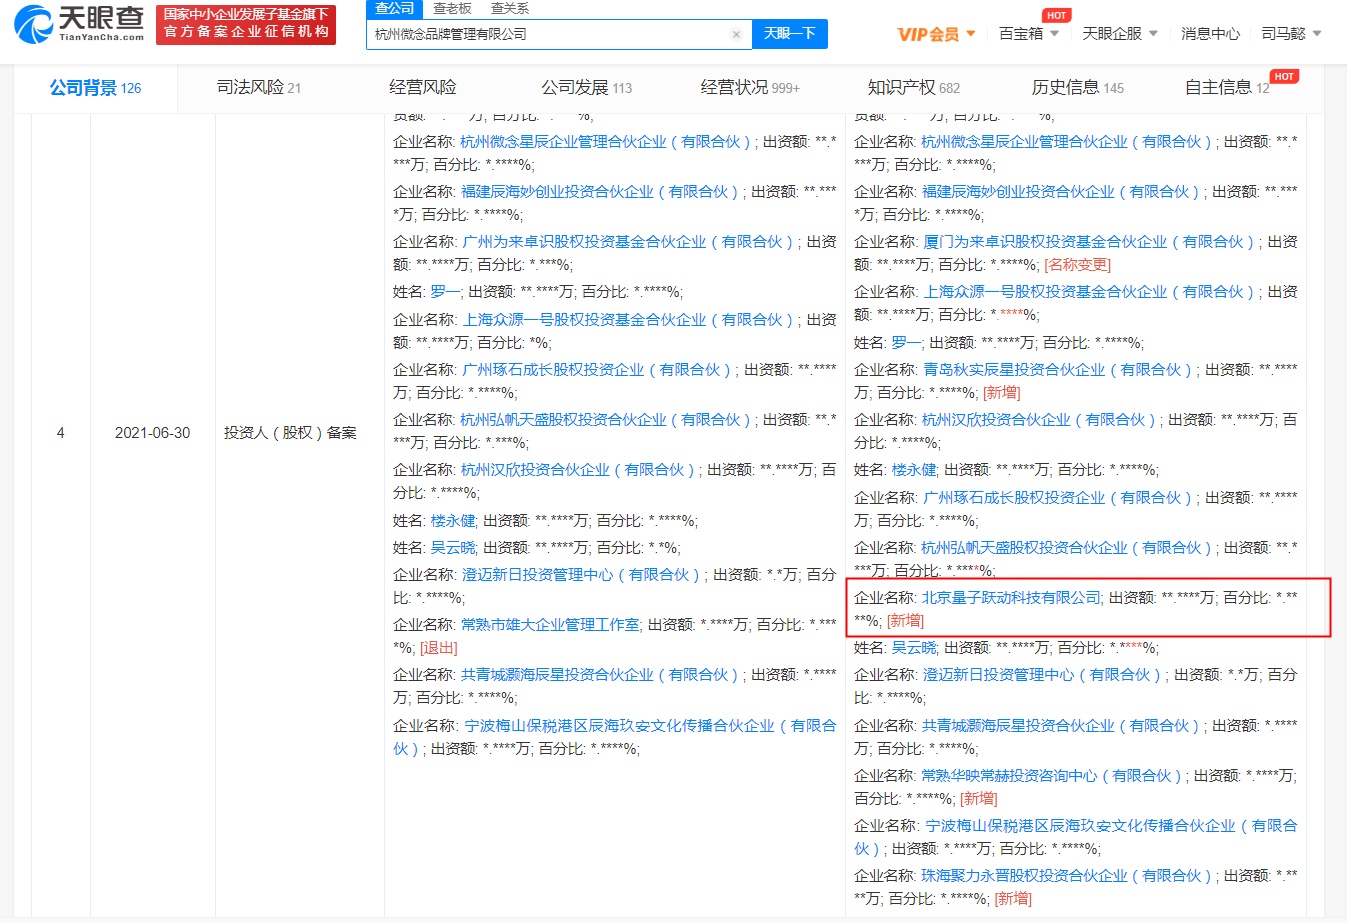
Task: Open 宁波梅山保税港区辰海玖安文化传播 link in left column
Action: tap(615, 737)
